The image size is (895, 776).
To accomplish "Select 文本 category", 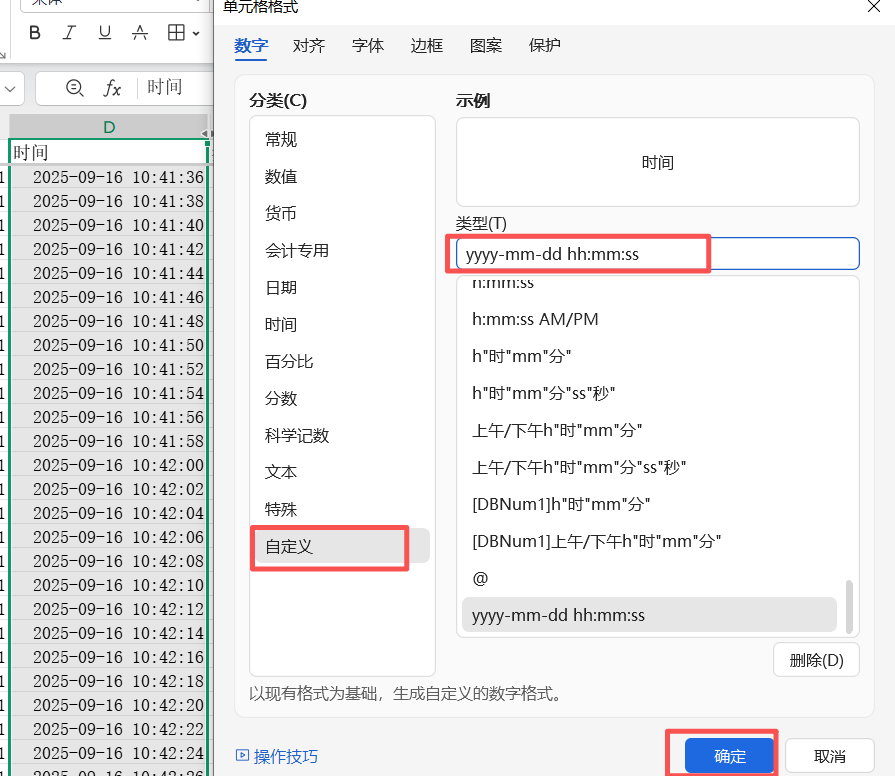I will (x=342, y=472).
